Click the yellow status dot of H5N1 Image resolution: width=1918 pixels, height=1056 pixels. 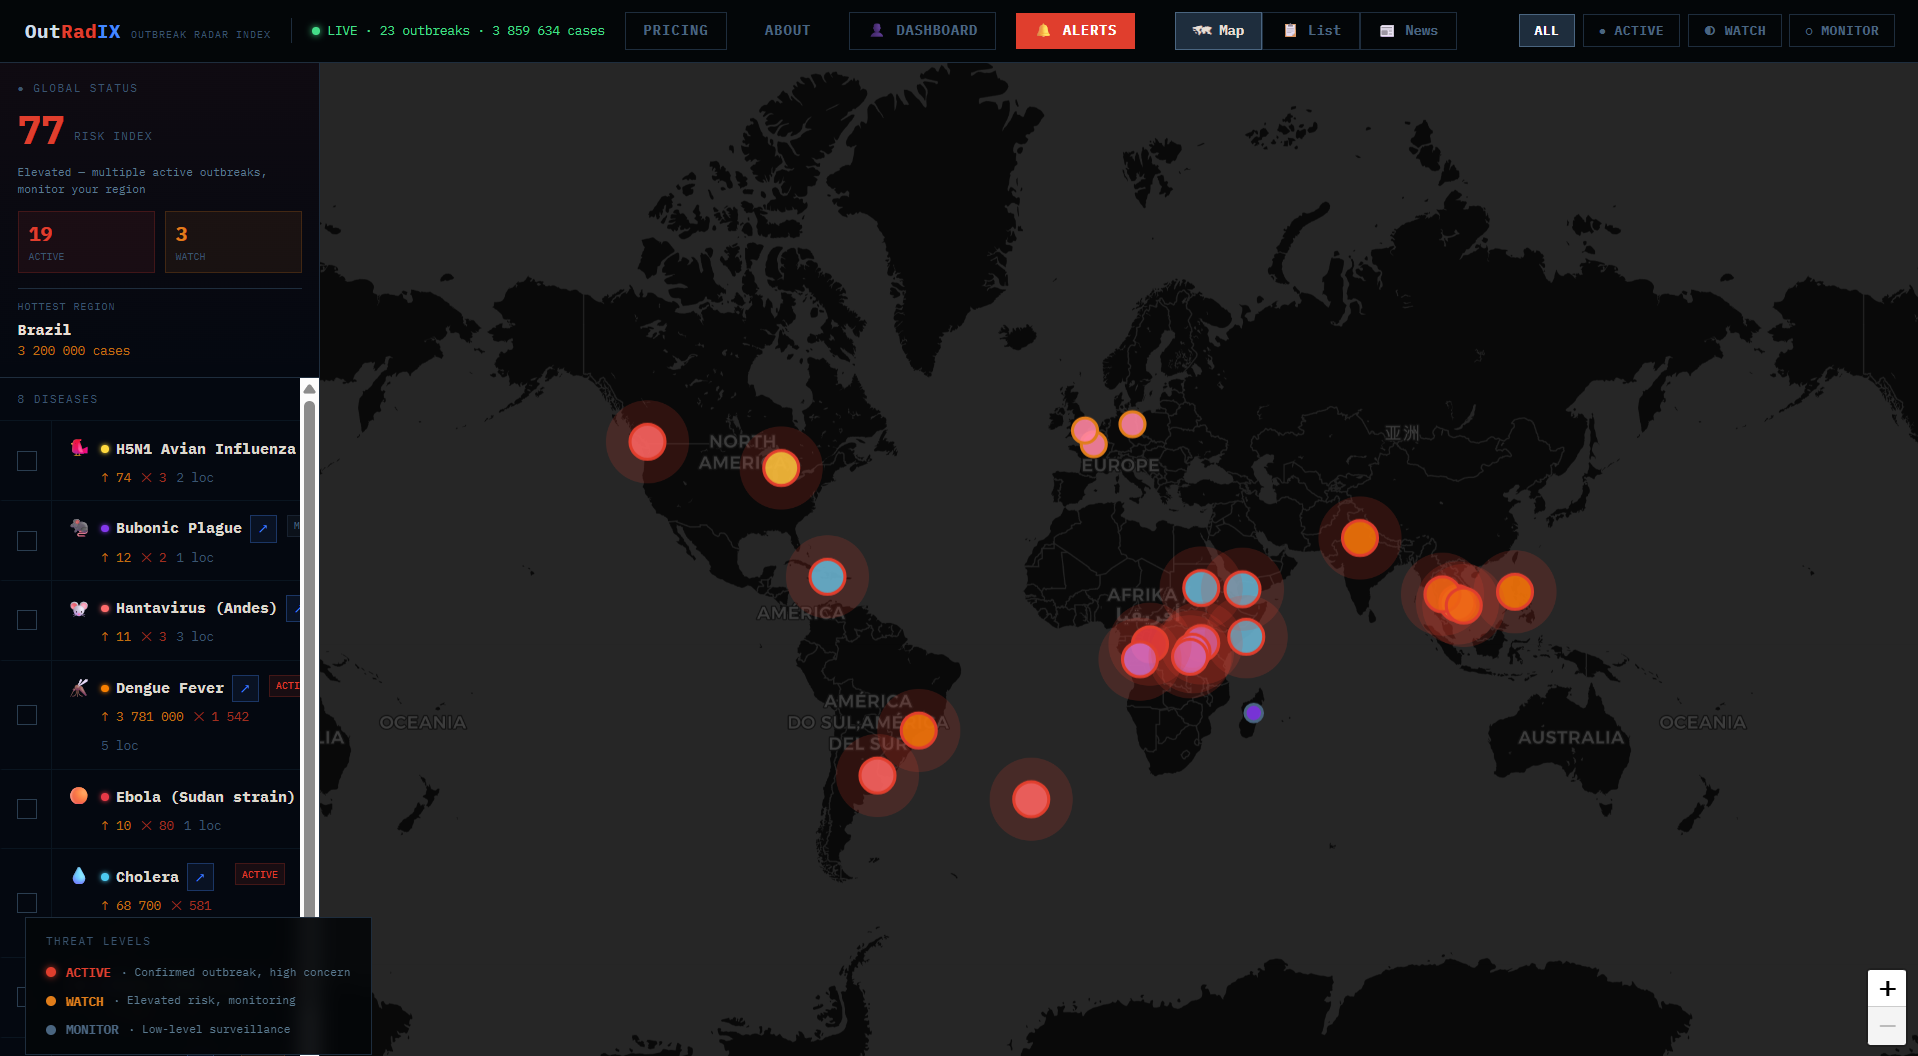tap(105, 449)
